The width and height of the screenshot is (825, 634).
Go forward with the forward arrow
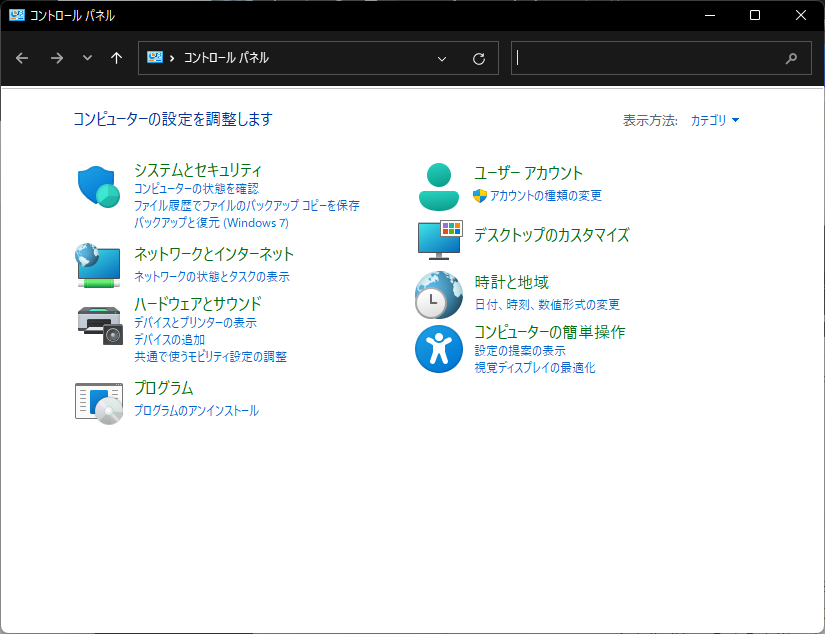(57, 58)
